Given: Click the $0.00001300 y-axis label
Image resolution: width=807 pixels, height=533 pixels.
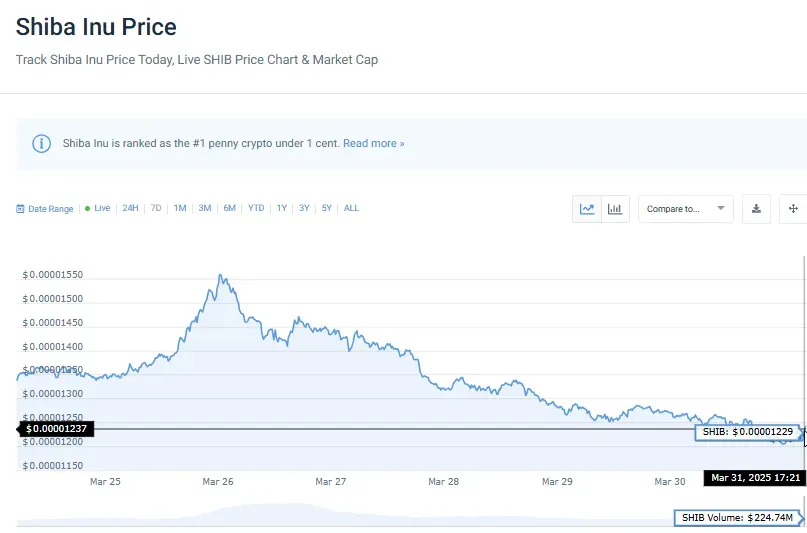Looking at the screenshot, I should [x=52, y=394].
